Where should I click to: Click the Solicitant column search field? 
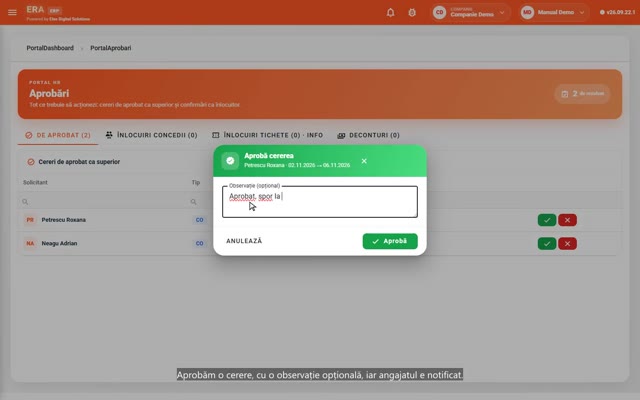pos(103,202)
